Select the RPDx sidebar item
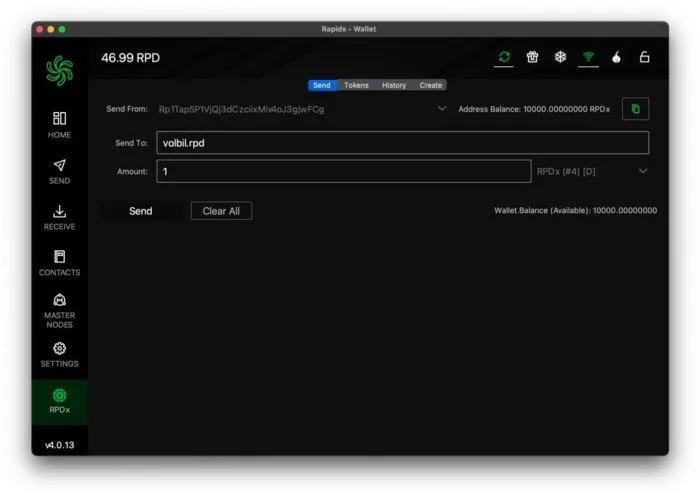Viewport: 700px width, 497px height. (x=59, y=401)
